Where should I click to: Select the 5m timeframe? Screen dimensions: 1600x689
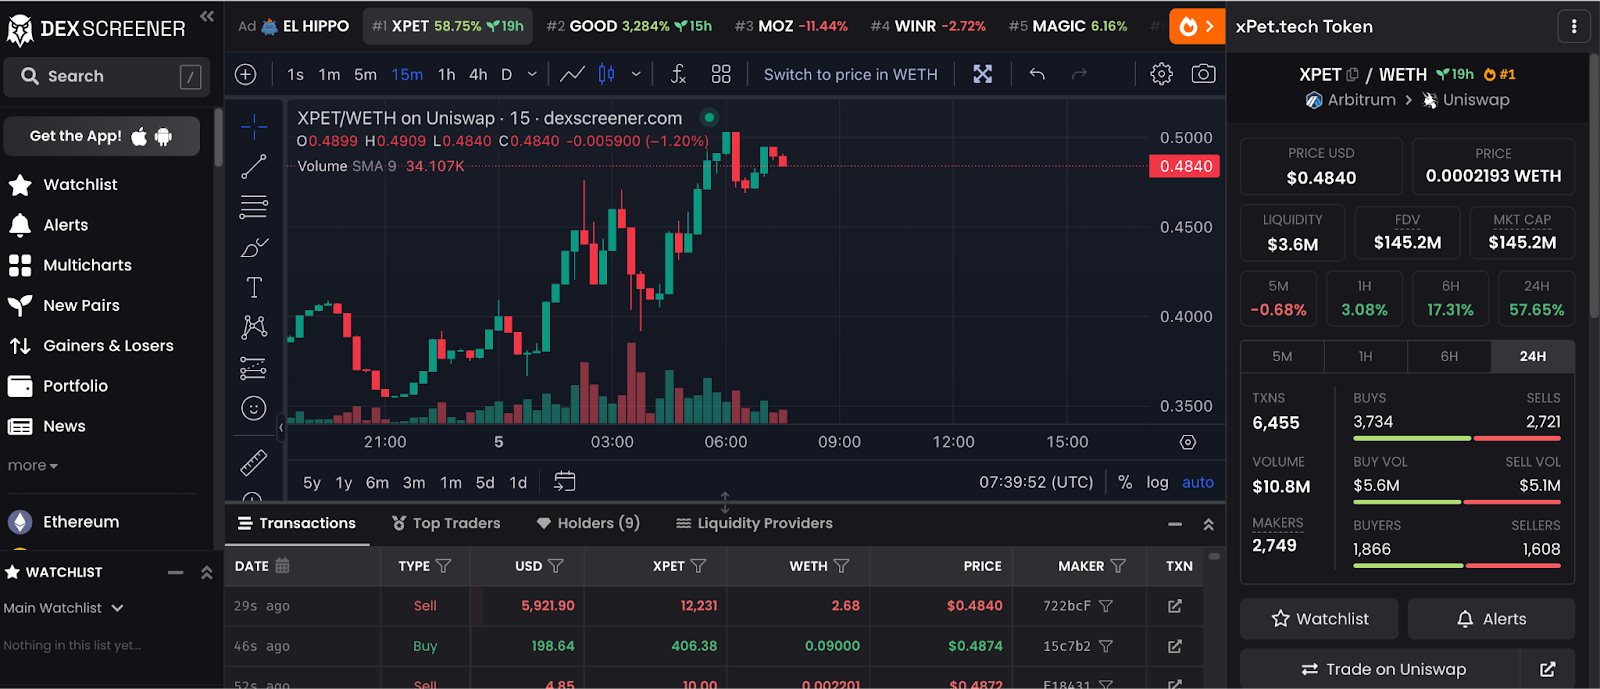coord(365,74)
